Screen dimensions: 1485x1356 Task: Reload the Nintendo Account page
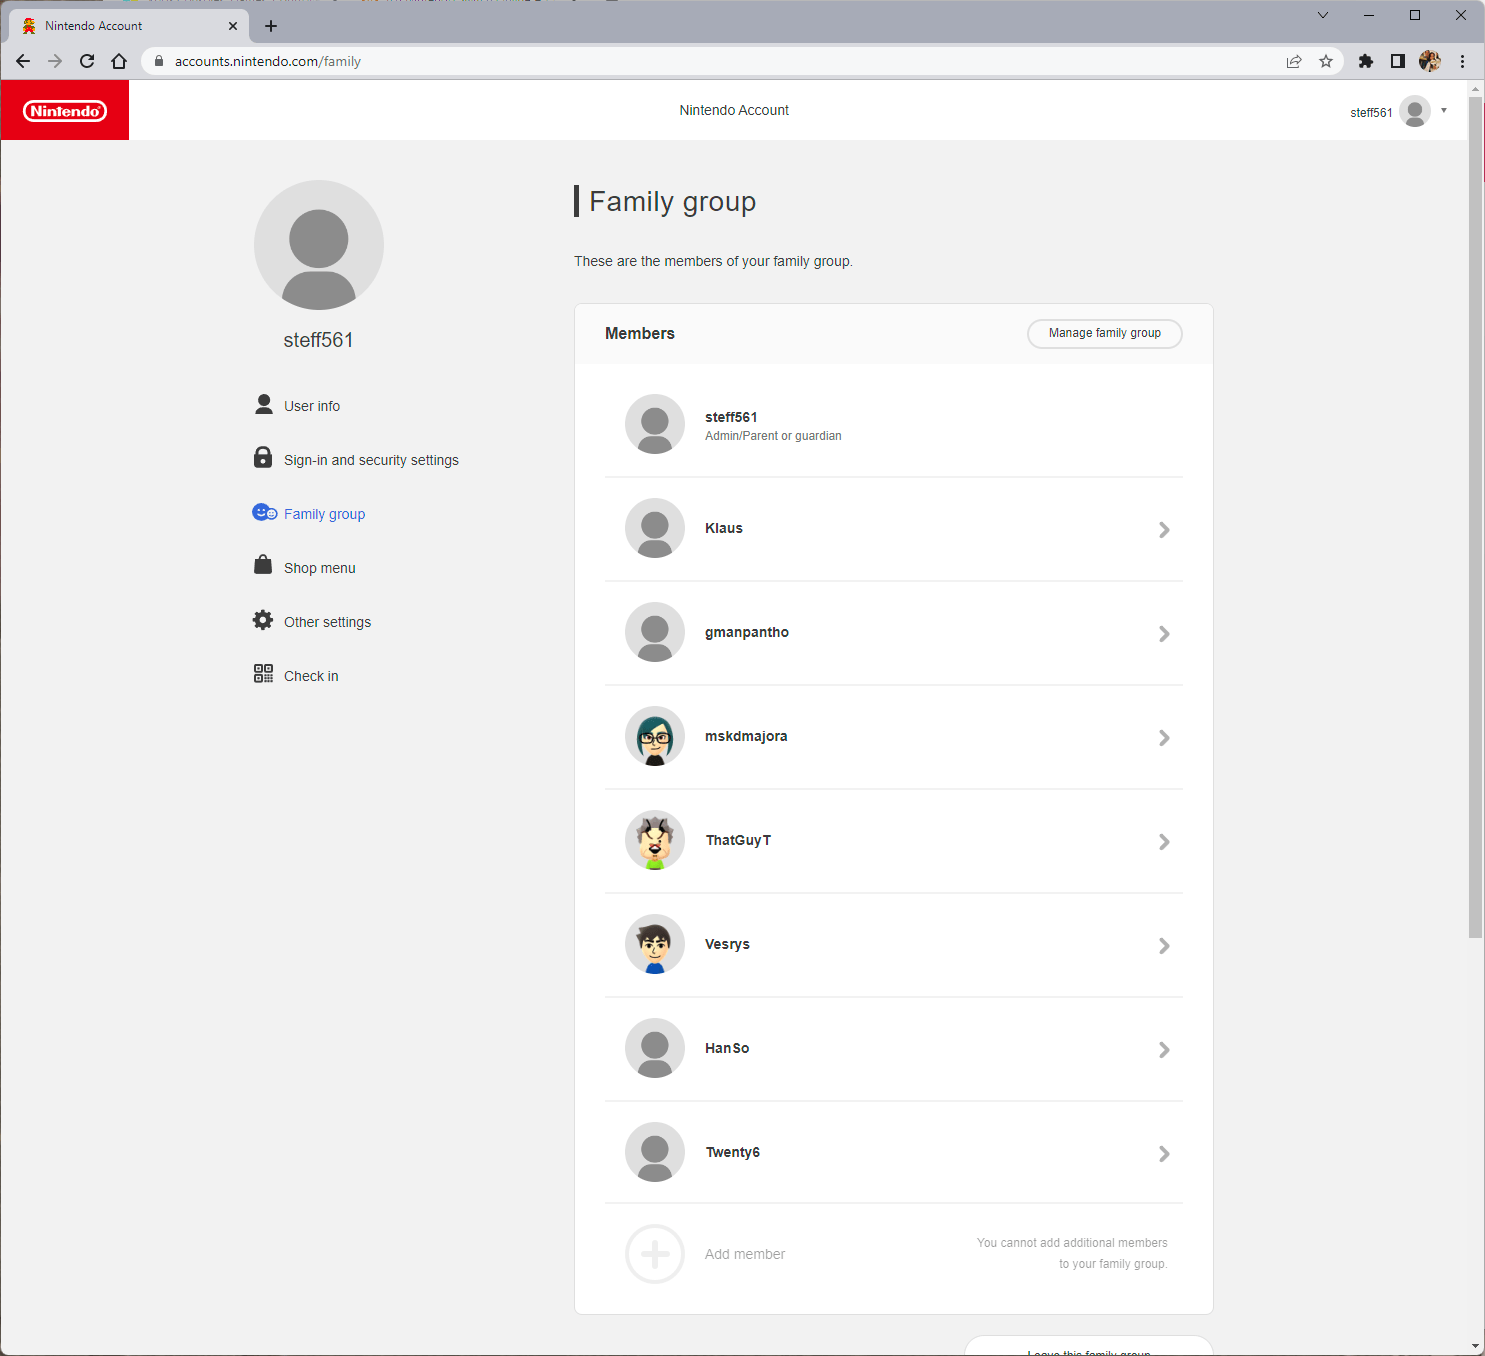(87, 61)
